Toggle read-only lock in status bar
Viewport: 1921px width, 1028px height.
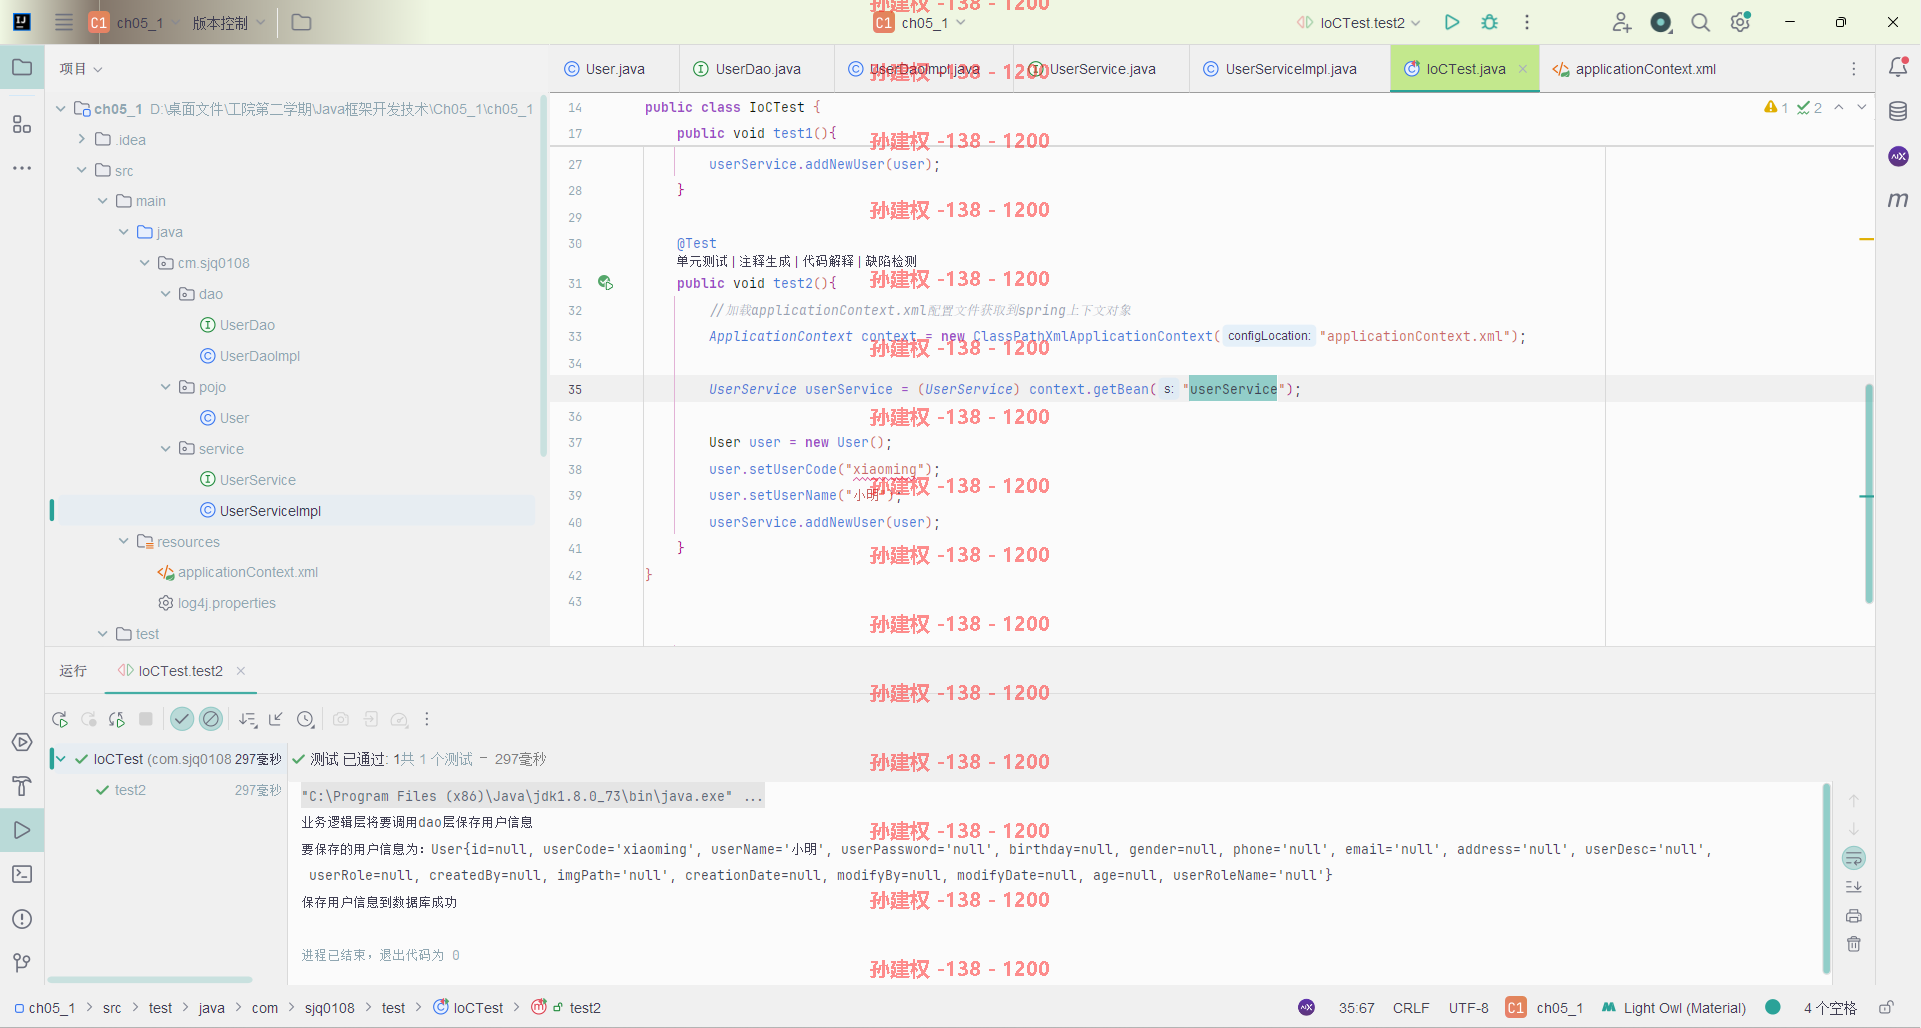click(x=1886, y=1008)
